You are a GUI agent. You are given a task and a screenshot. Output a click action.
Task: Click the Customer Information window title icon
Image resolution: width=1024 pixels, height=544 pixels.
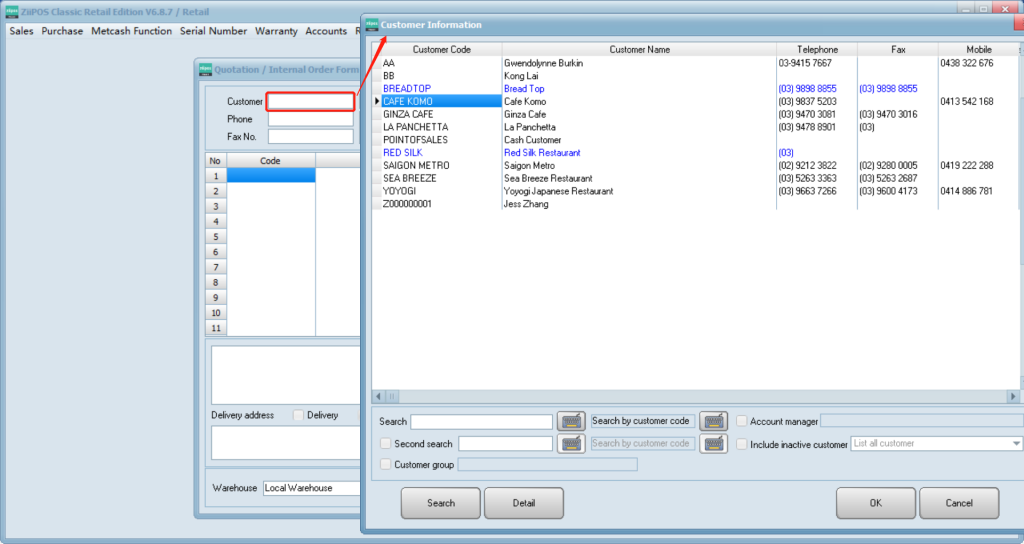coord(373,24)
